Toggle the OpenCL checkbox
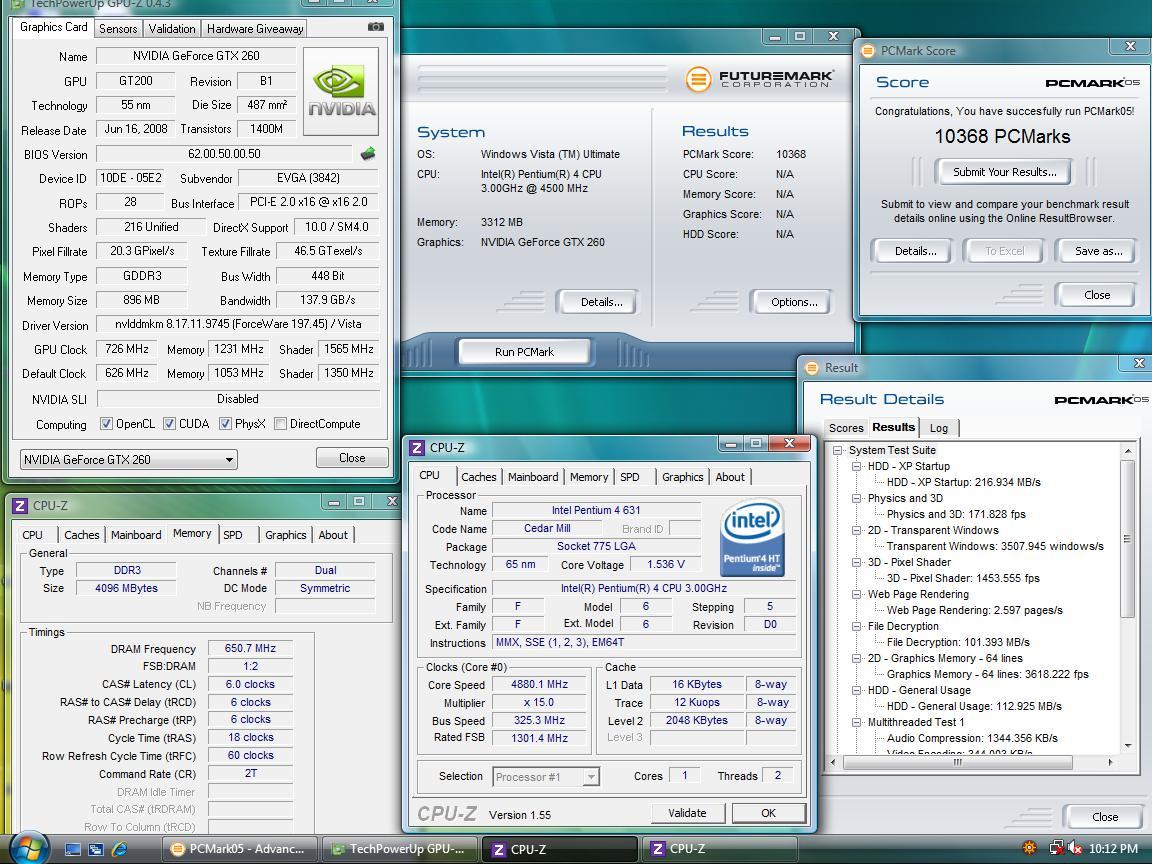Viewport: 1152px width, 864px height. tap(107, 424)
